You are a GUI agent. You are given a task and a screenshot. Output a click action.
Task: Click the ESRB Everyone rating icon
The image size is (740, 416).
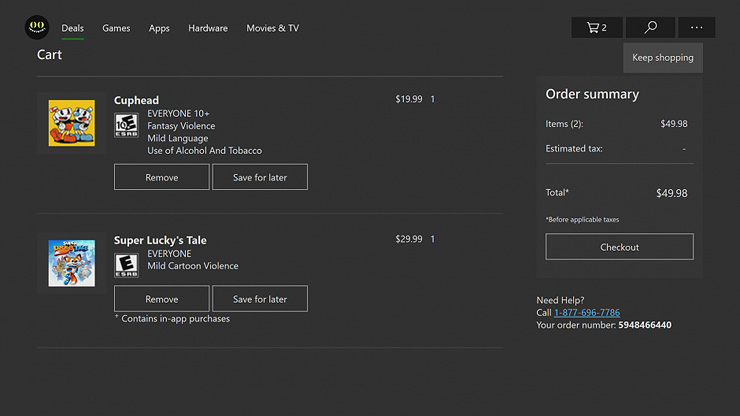[126, 265]
